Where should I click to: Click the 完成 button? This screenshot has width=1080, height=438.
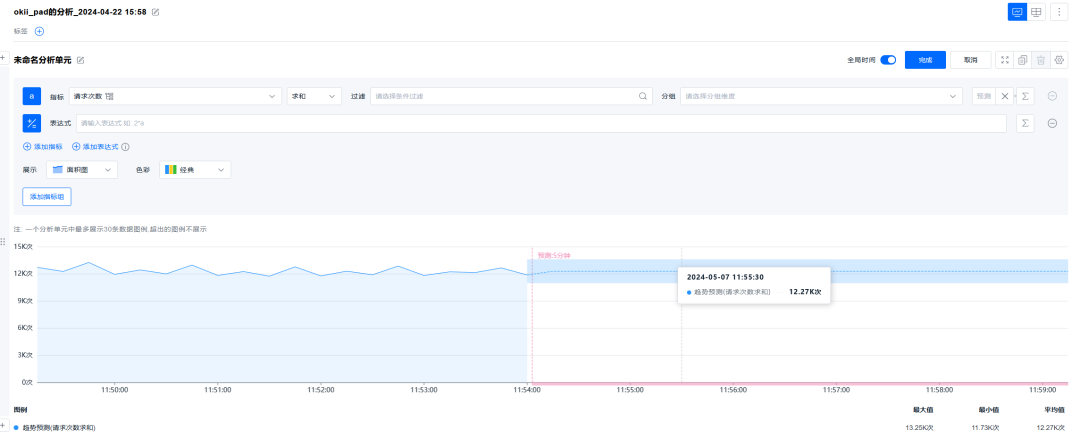click(925, 60)
